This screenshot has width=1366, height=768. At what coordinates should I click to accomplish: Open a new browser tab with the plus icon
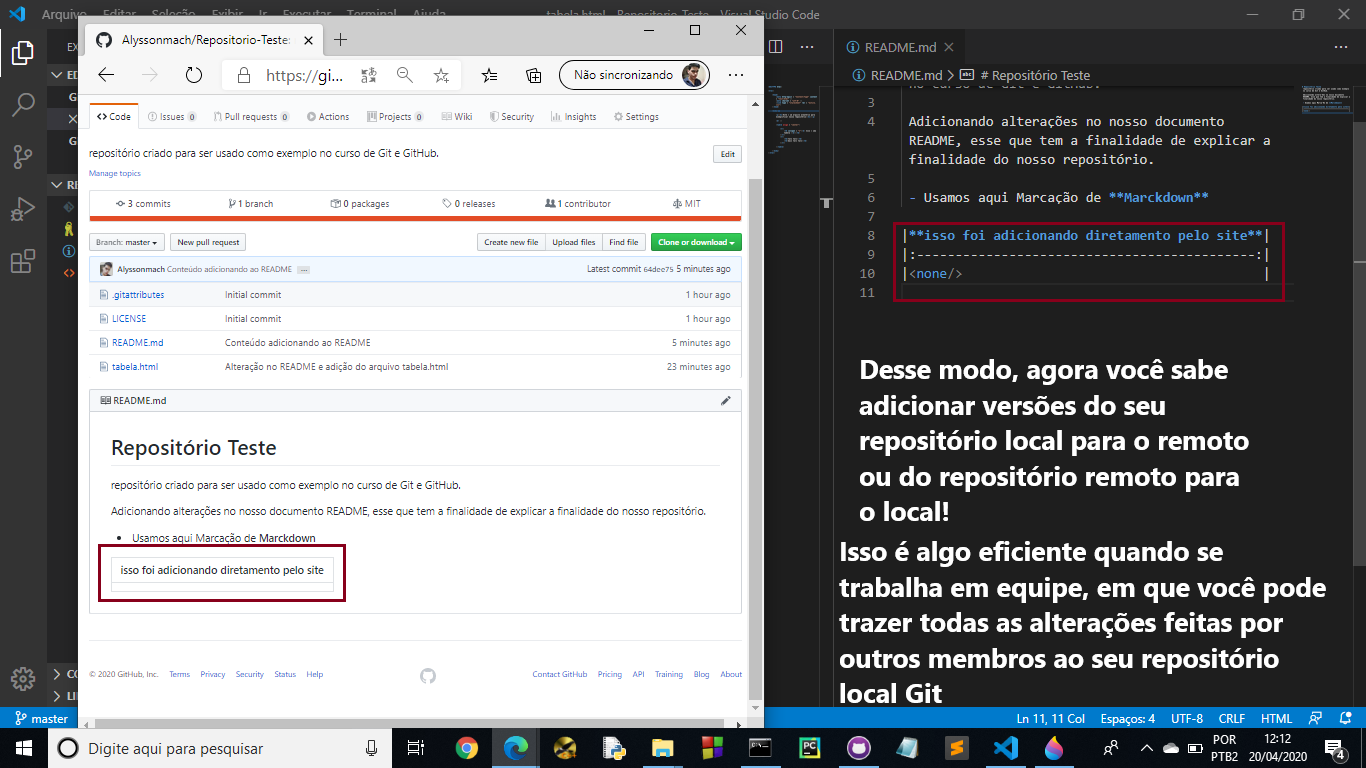coord(340,40)
